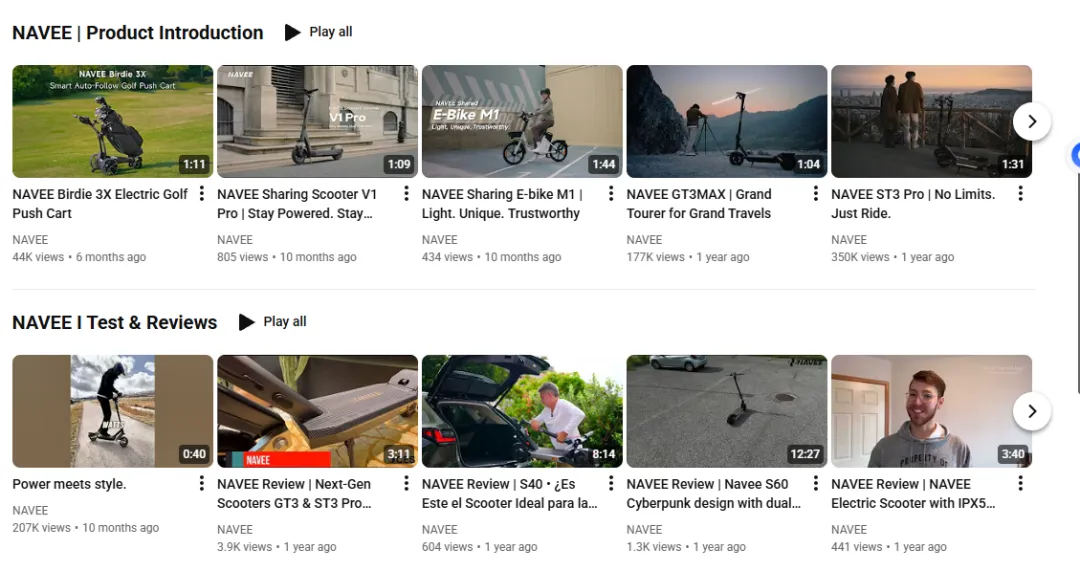
Task: Open action menu for NAVEE GT3MAX video
Action: click(816, 194)
